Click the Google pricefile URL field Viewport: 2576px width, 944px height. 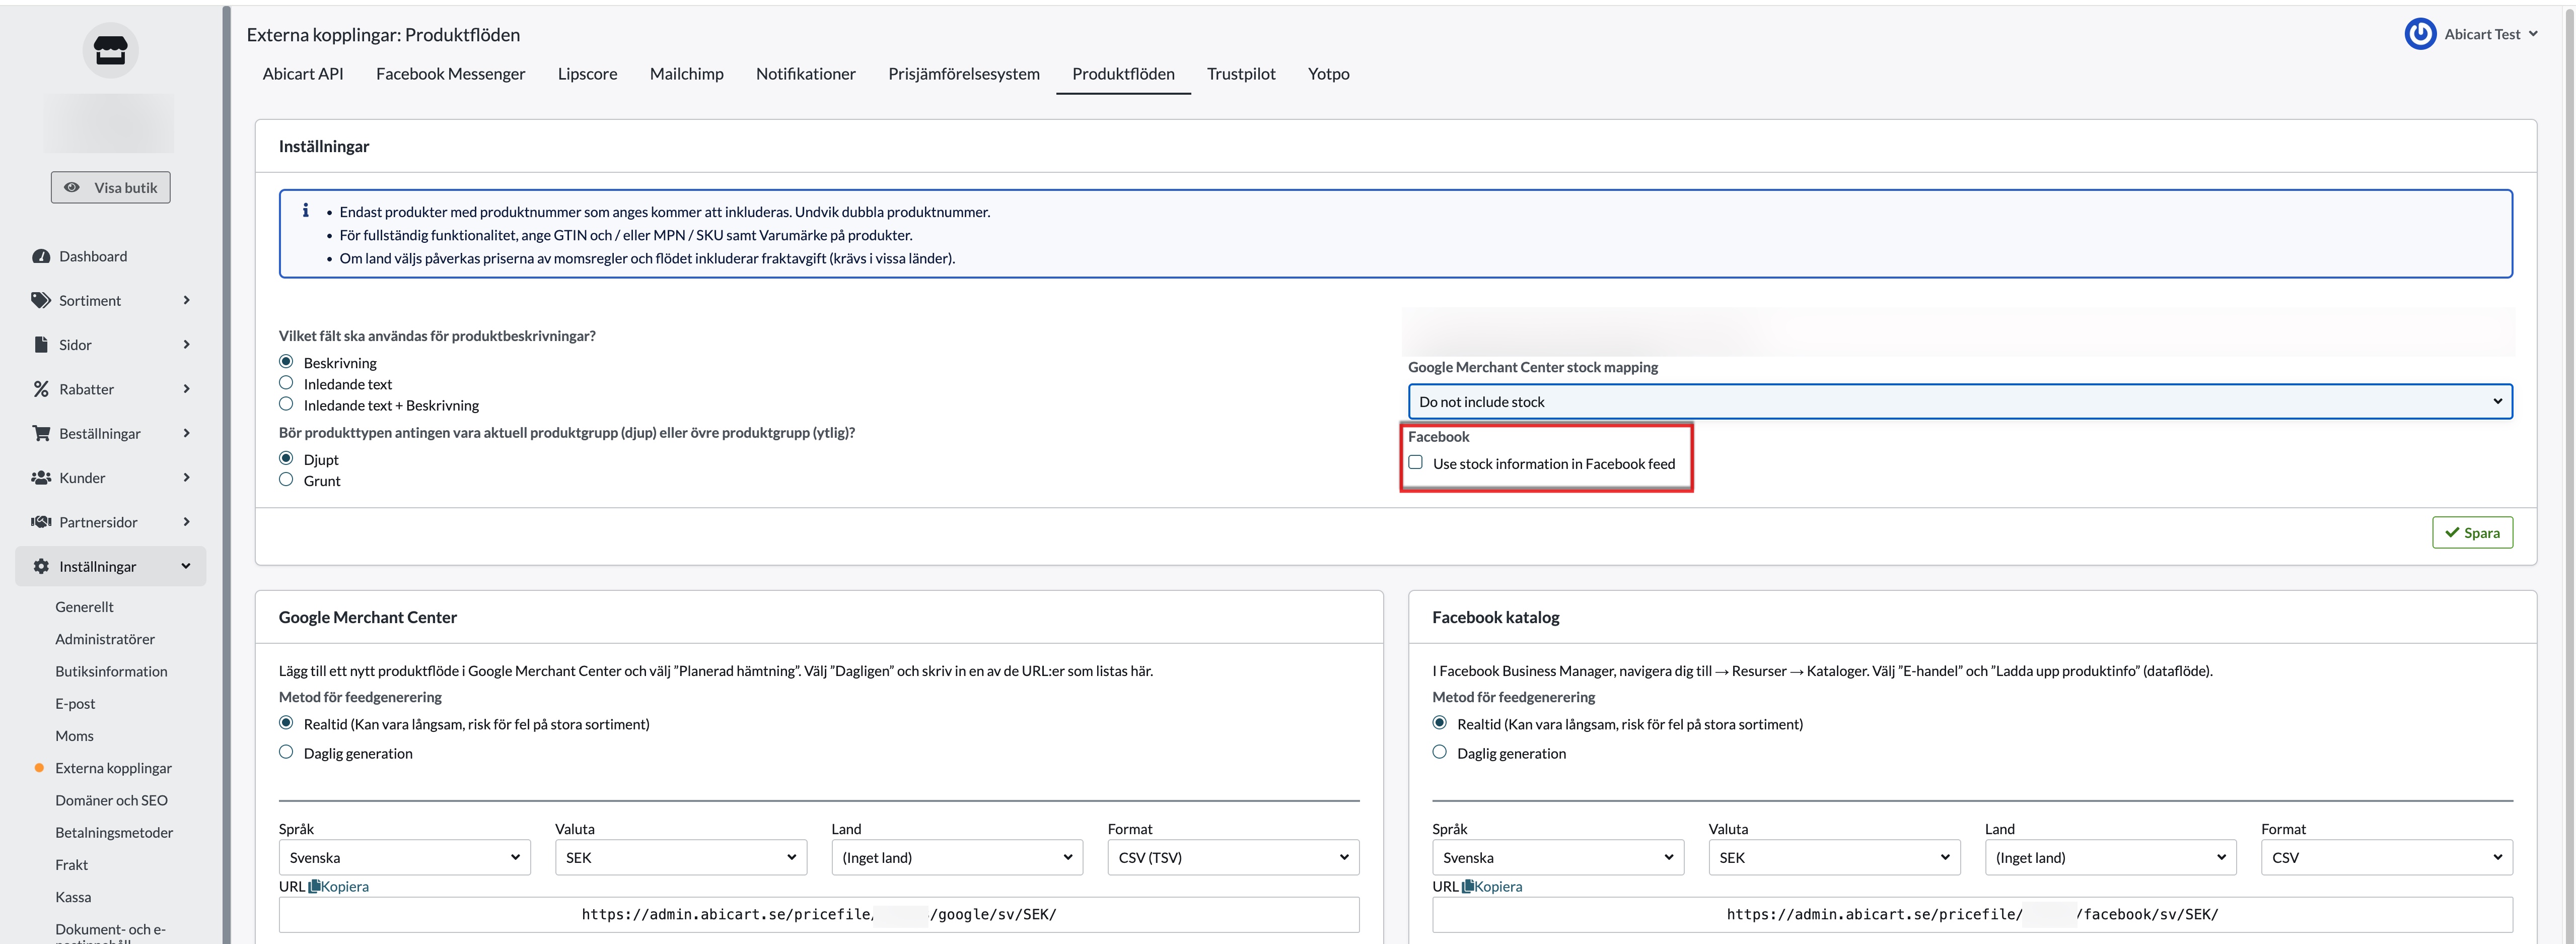(x=819, y=914)
